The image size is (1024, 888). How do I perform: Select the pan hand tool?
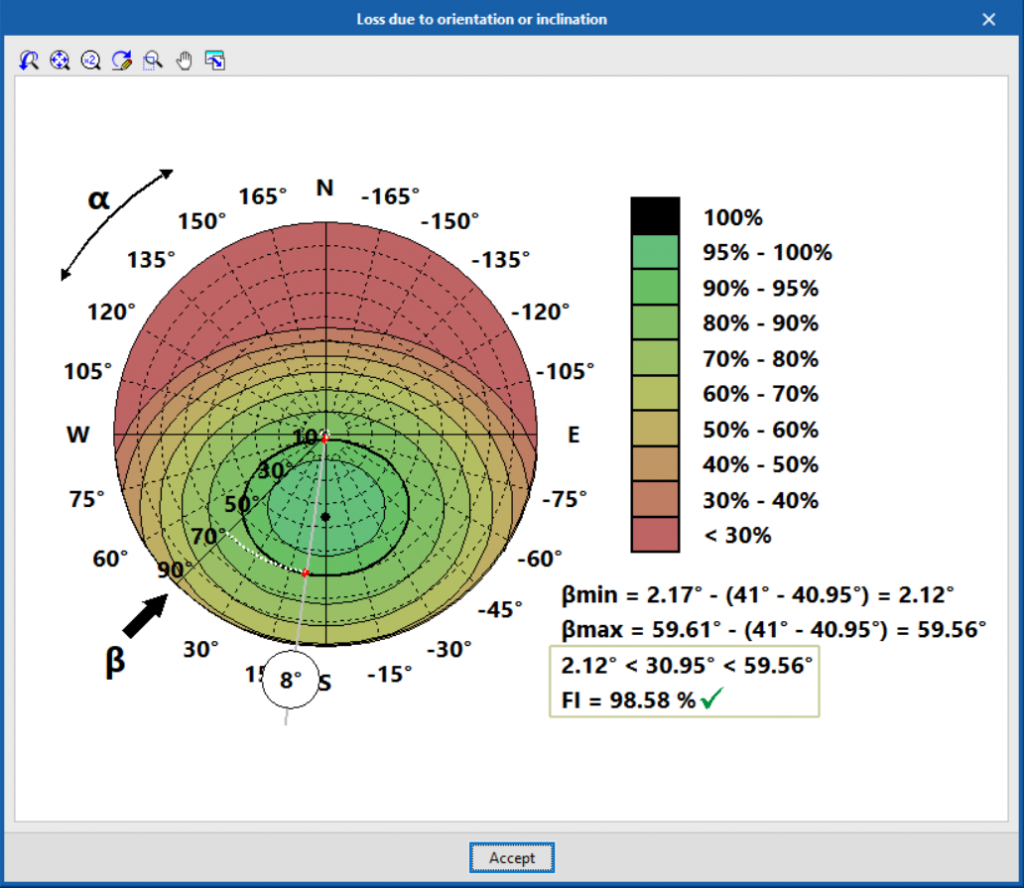[x=184, y=61]
